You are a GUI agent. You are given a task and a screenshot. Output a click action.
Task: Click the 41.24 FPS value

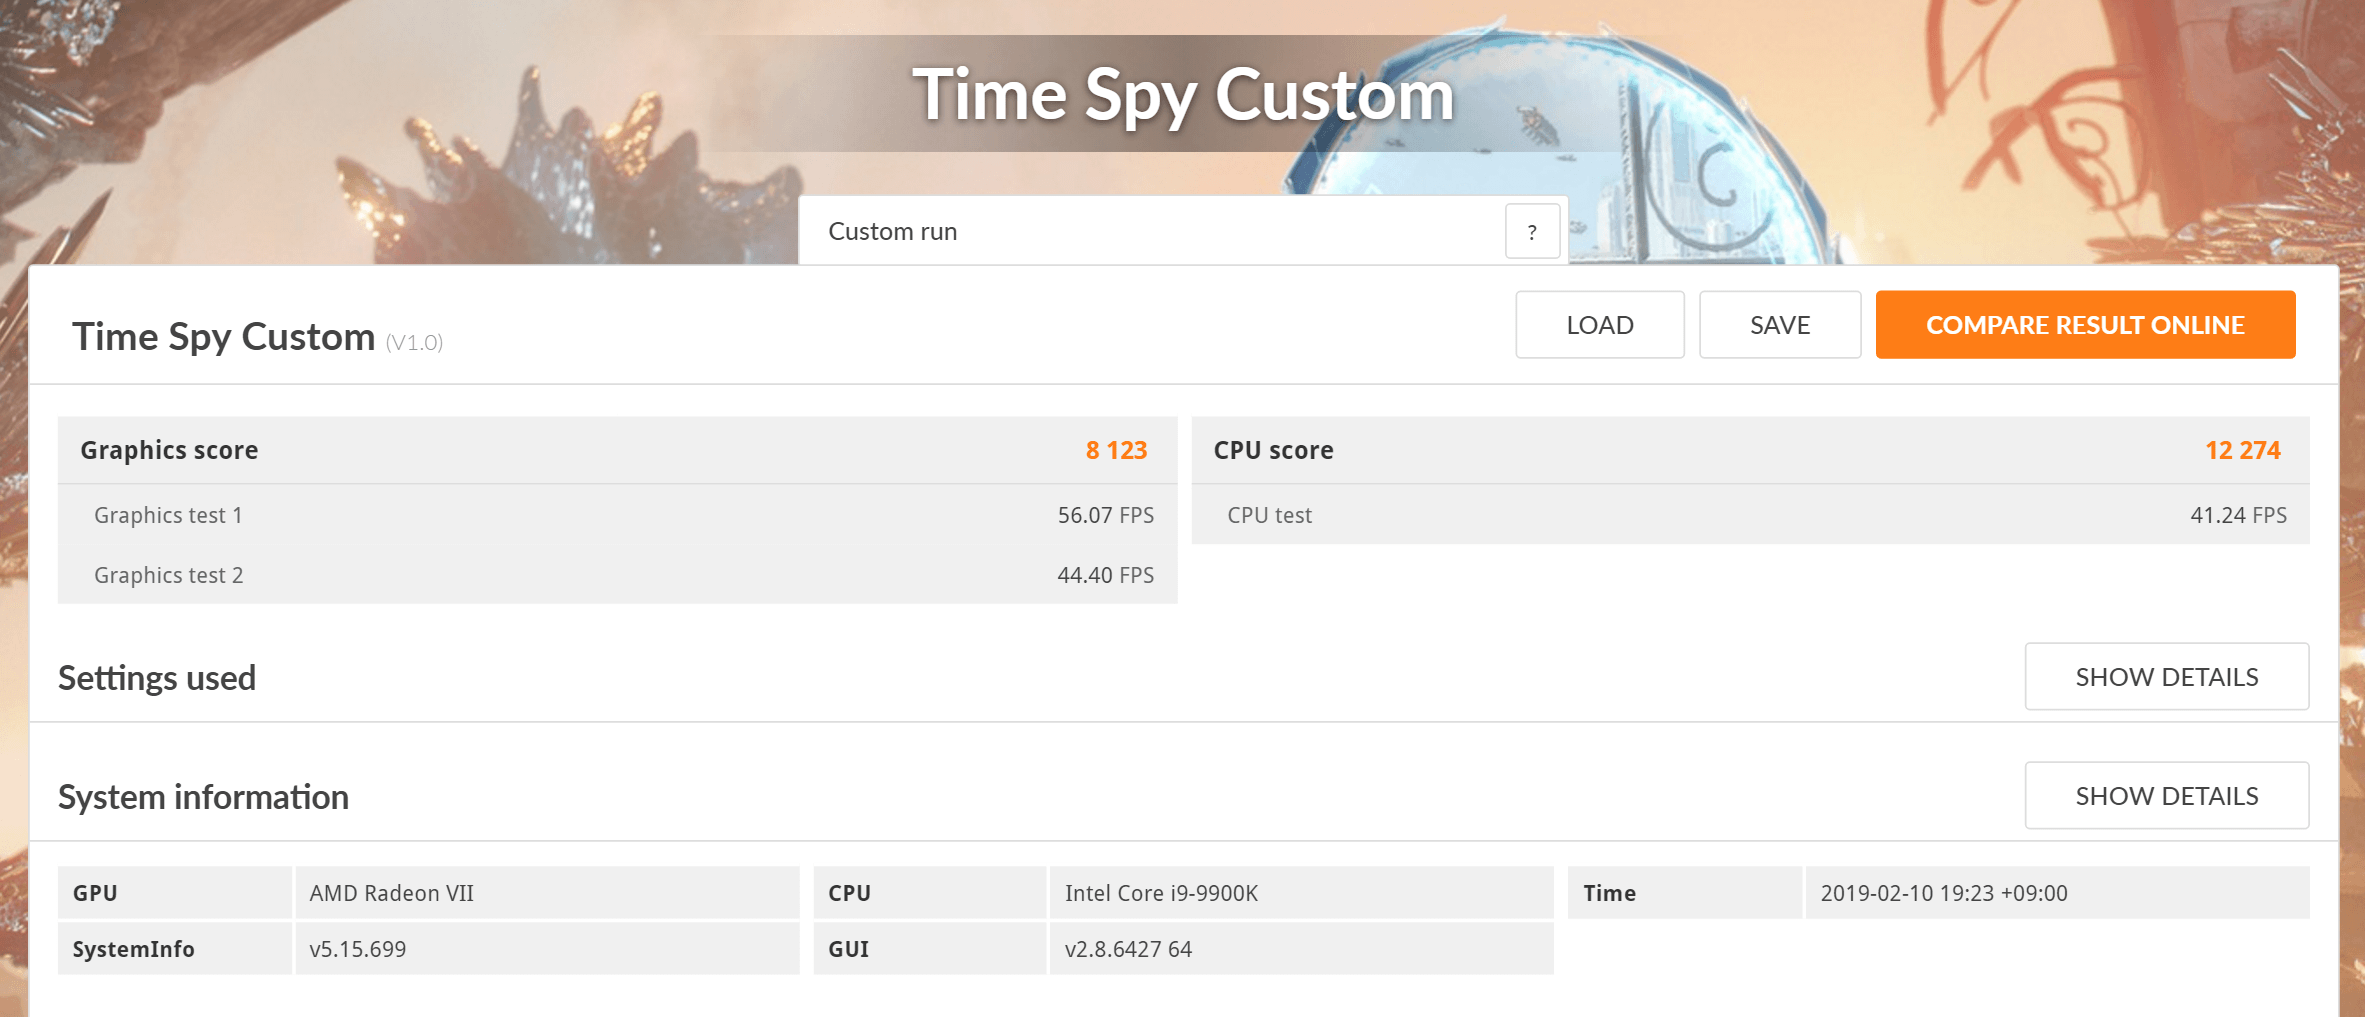point(2238,515)
